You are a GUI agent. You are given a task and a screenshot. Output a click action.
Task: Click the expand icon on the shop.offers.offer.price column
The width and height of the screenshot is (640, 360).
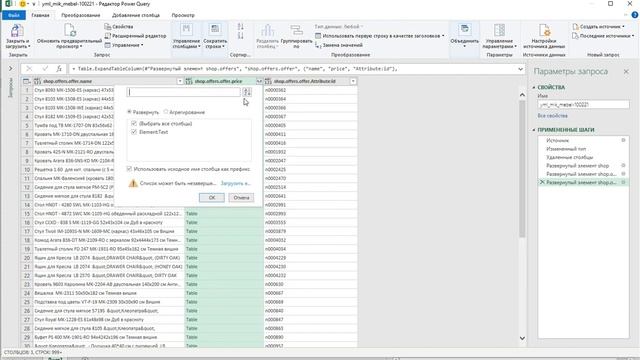point(259,81)
